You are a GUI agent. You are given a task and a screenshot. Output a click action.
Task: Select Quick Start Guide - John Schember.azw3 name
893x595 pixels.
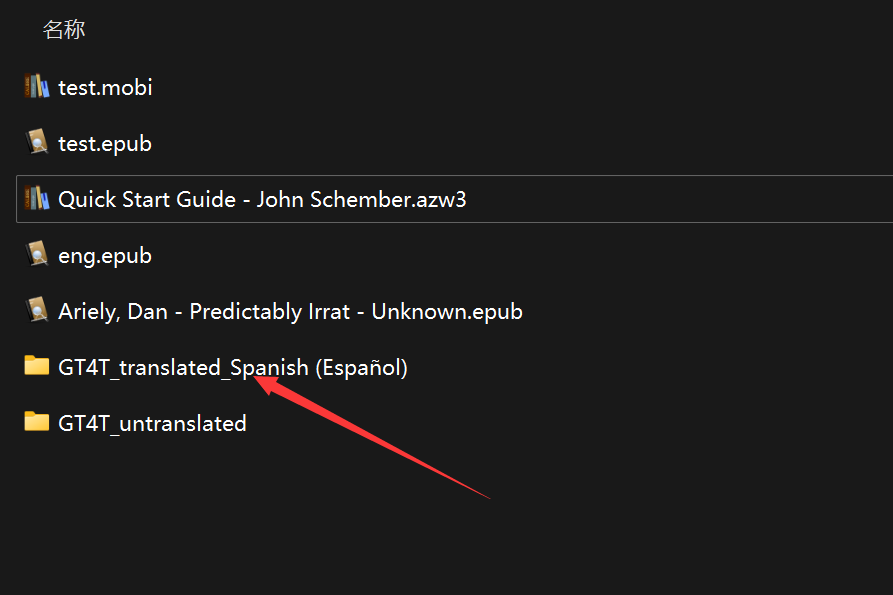pos(262,199)
